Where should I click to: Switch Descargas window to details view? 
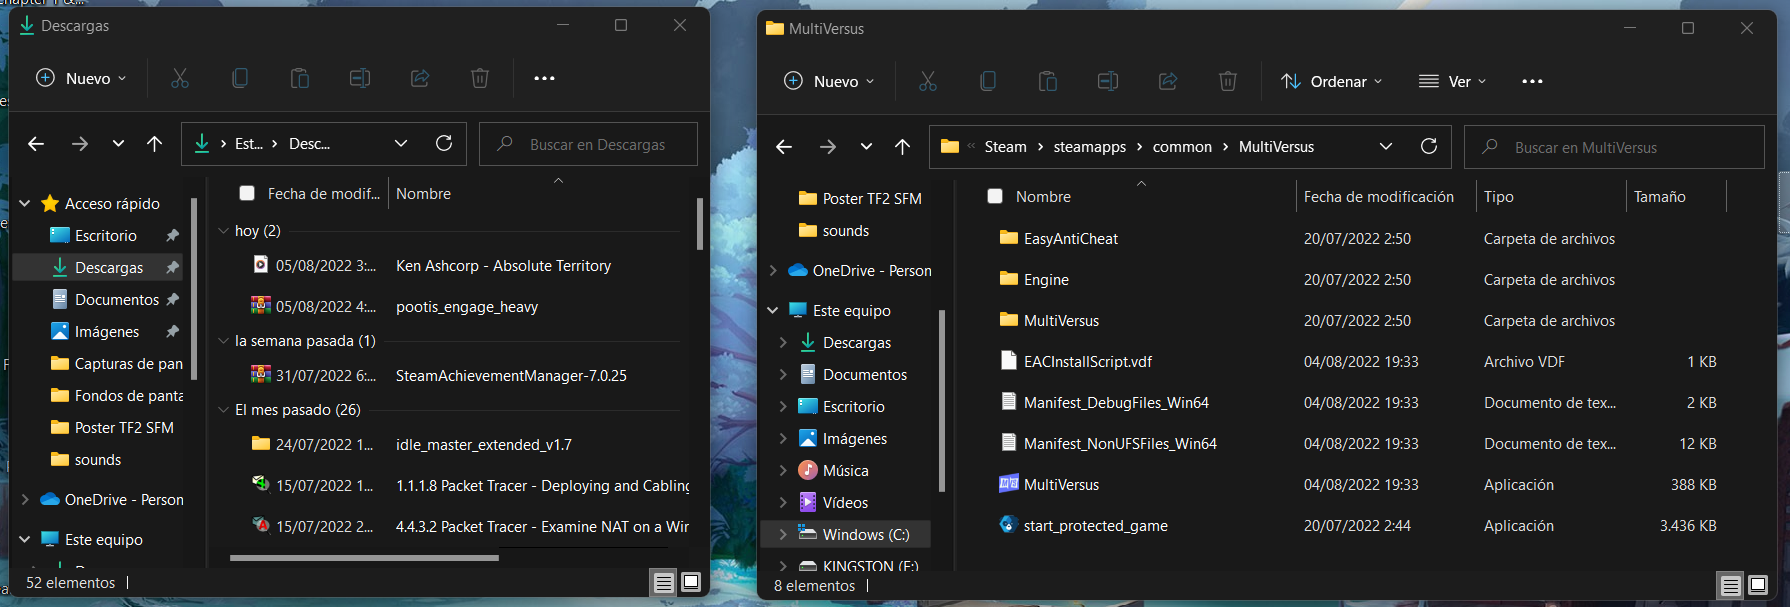click(x=663, y=583)
